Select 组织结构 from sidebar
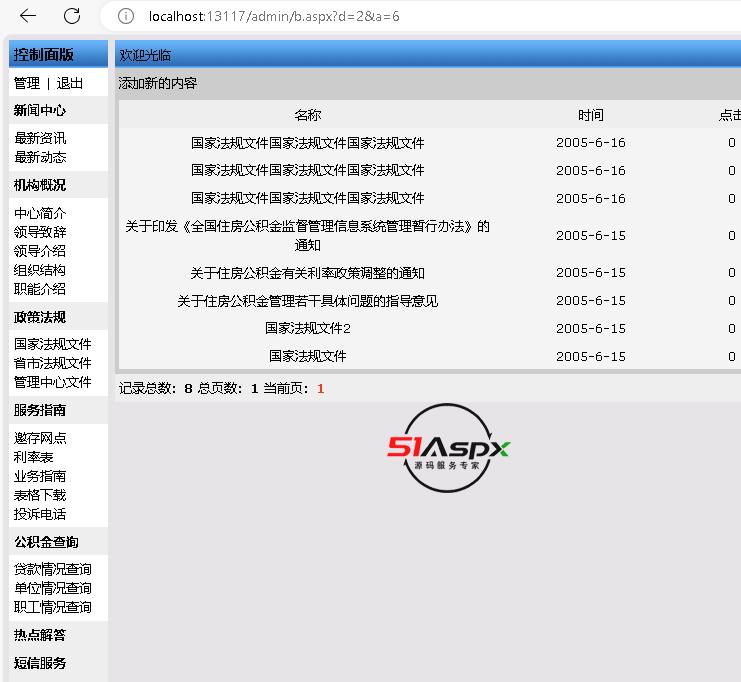The height and width of the screenshot is (682, 741). [x=40, y=270]
